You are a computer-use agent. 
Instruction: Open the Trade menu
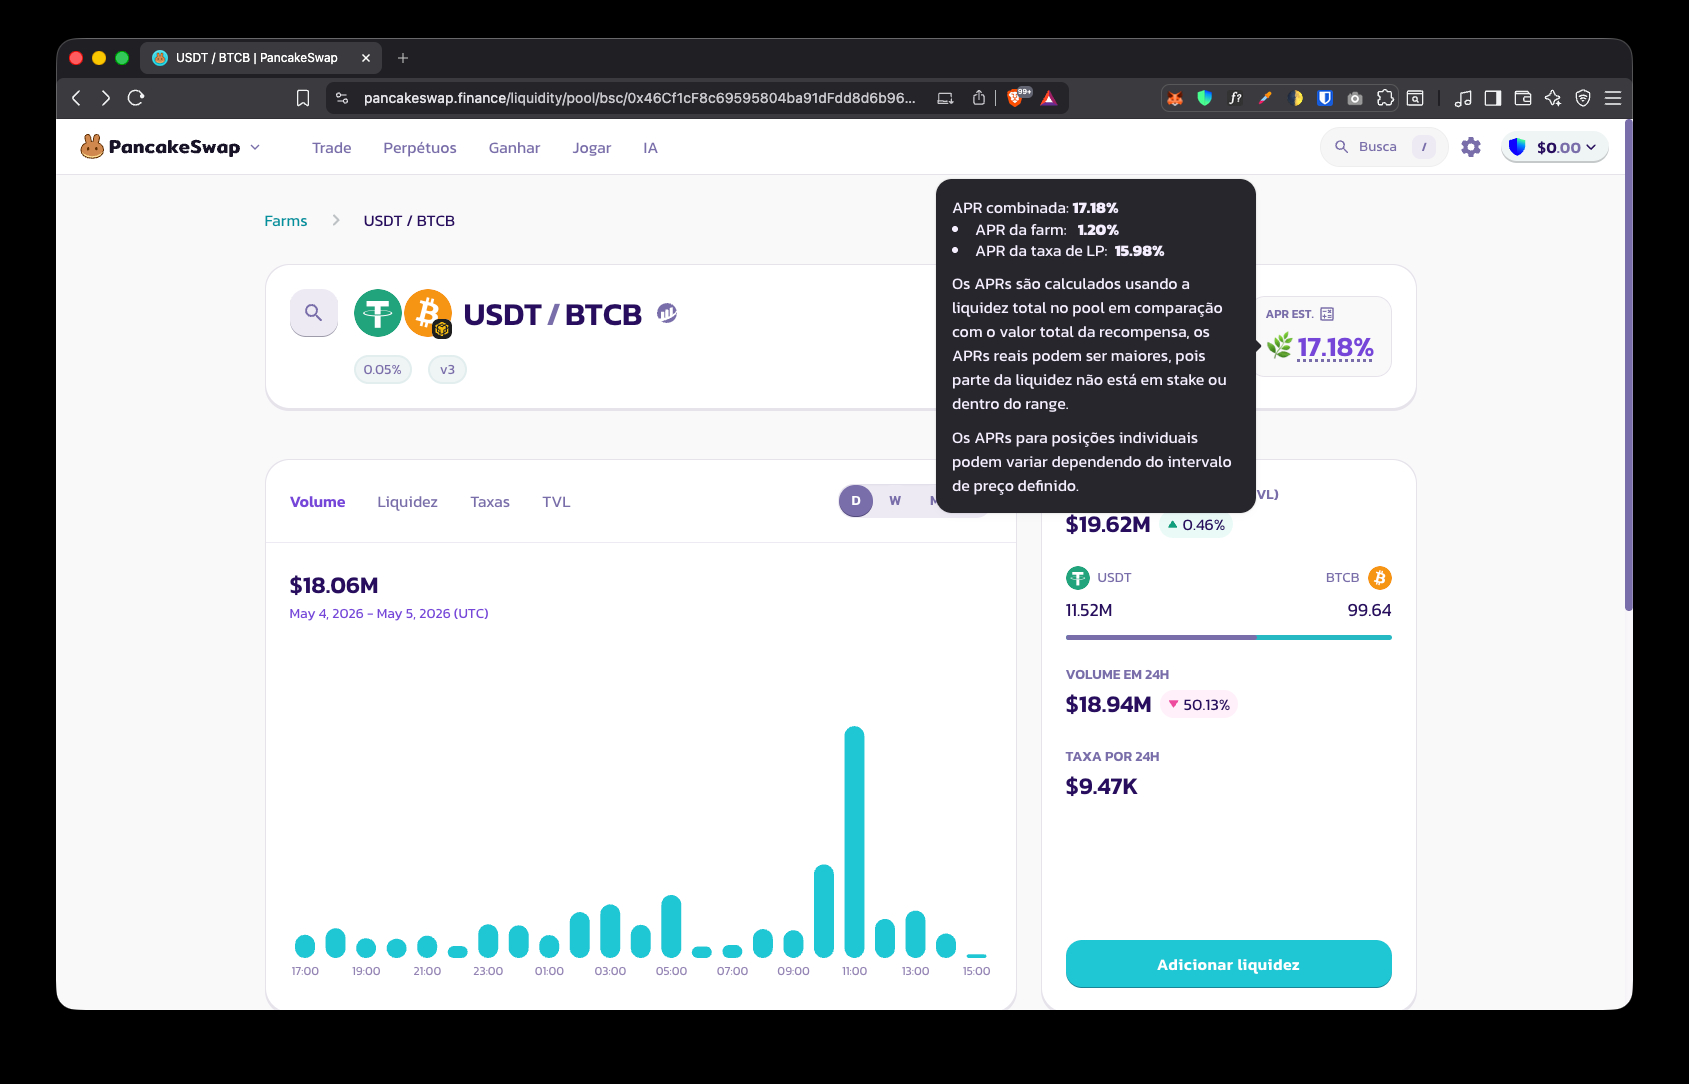point(331,148)
